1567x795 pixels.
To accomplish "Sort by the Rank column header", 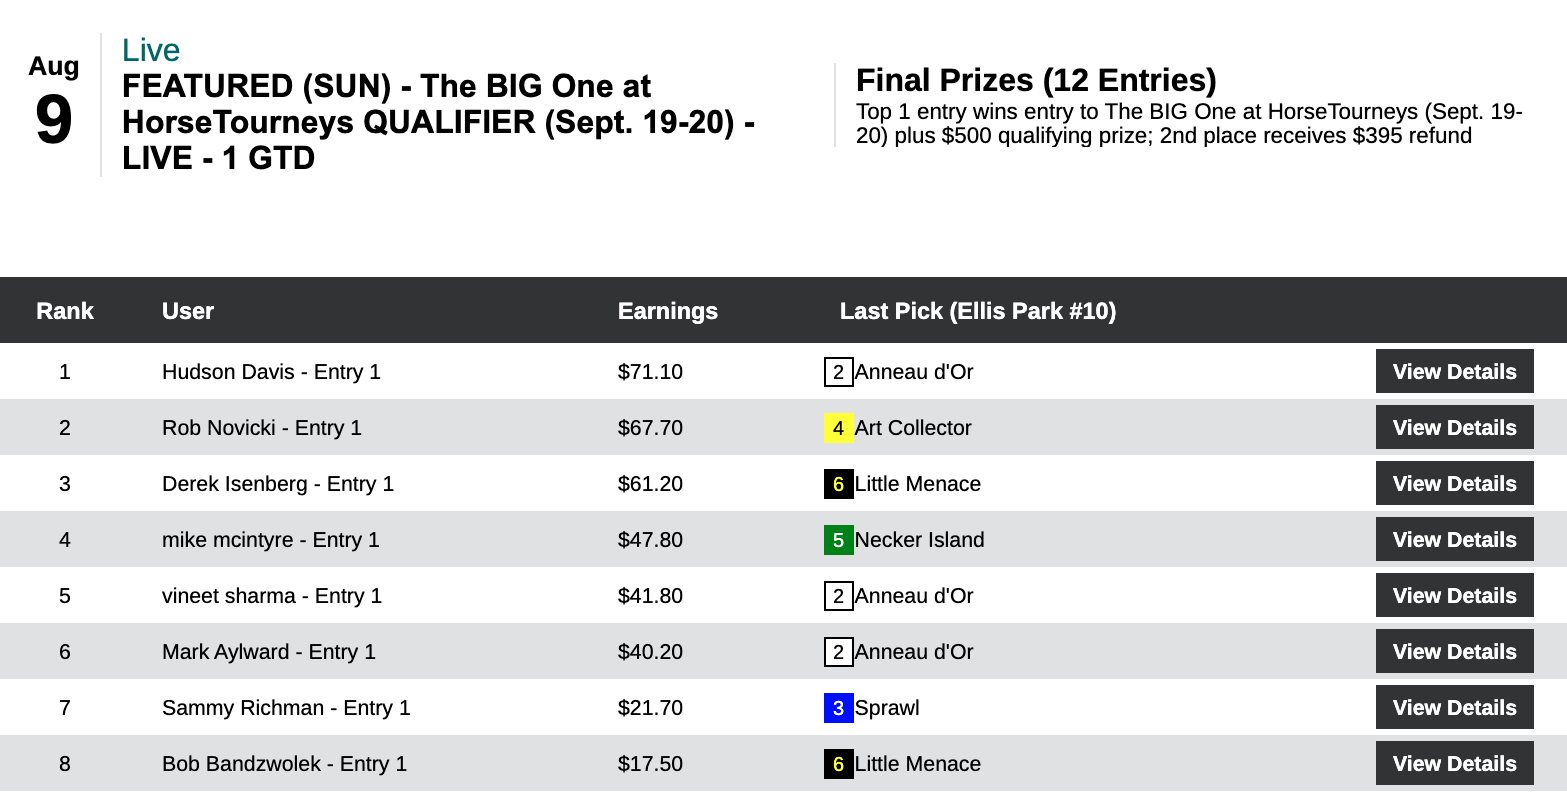I will coord(65,311).
